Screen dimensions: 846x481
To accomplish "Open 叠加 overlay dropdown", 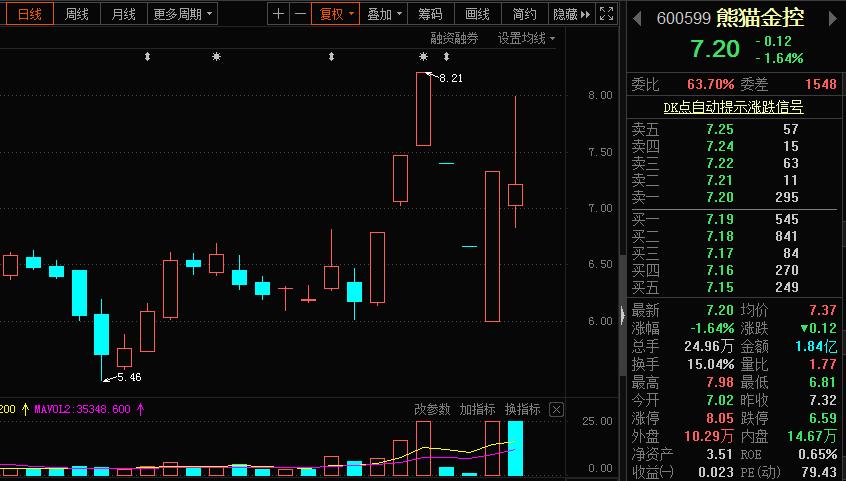I will (x=384, y=14).
